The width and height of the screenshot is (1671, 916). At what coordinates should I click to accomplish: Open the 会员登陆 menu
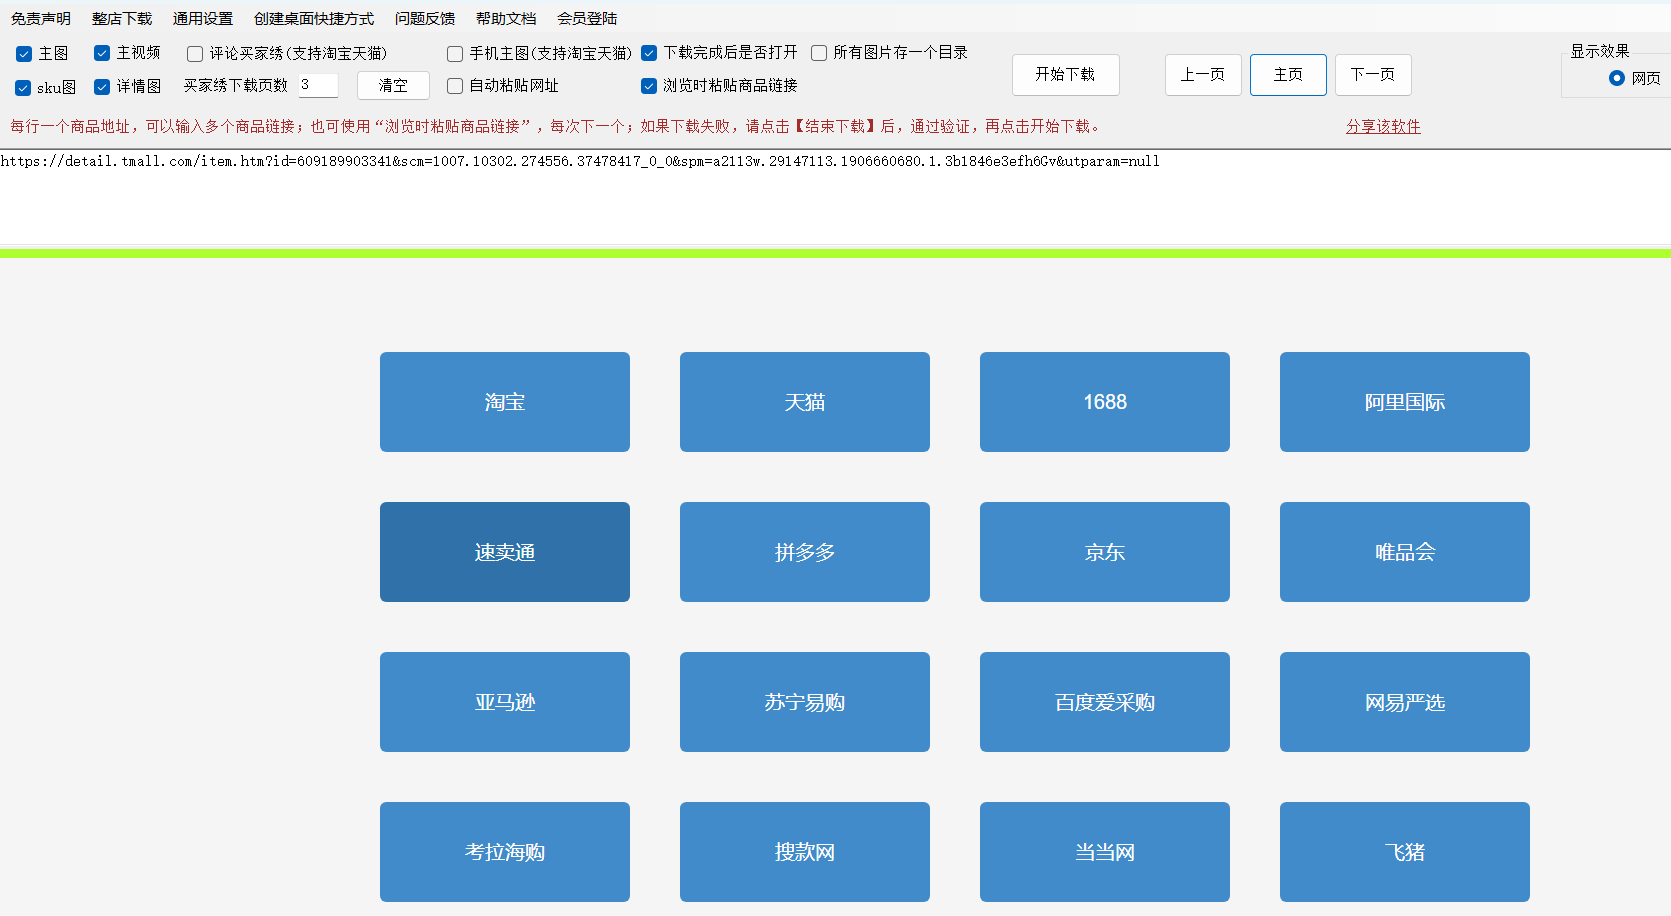587,19
